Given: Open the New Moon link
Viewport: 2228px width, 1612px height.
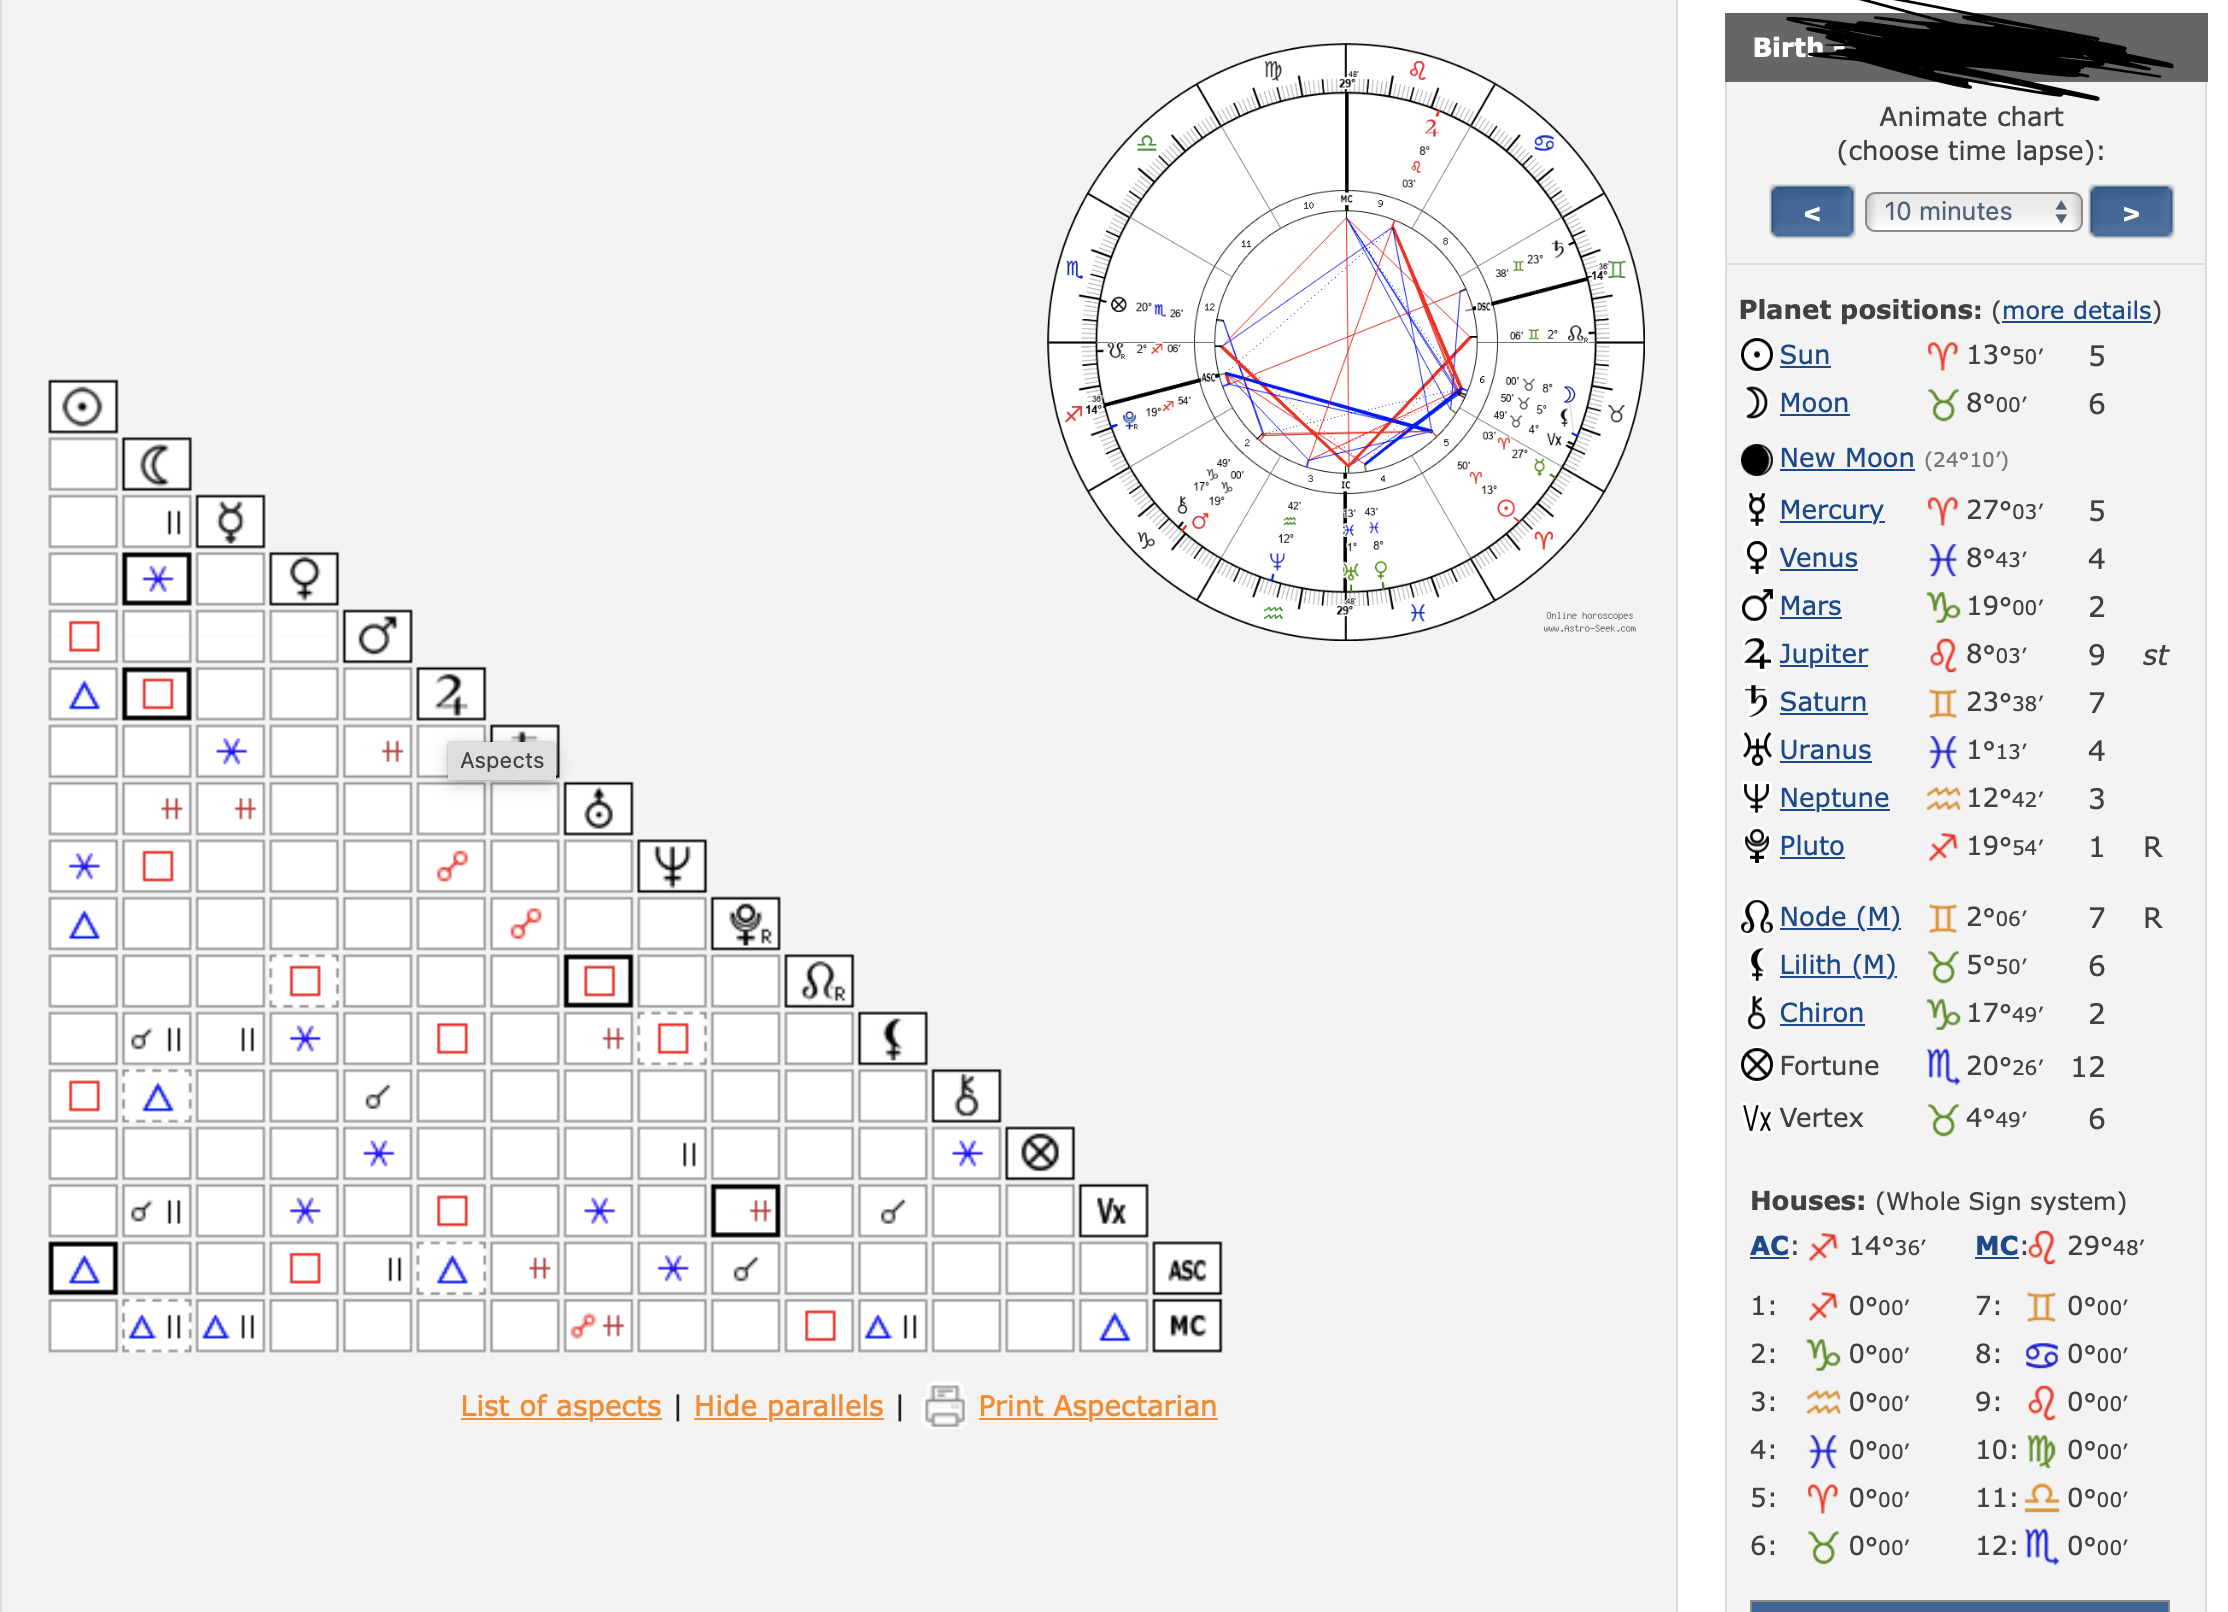Looking at the screenshot, I should click(x=1846, y=458).
